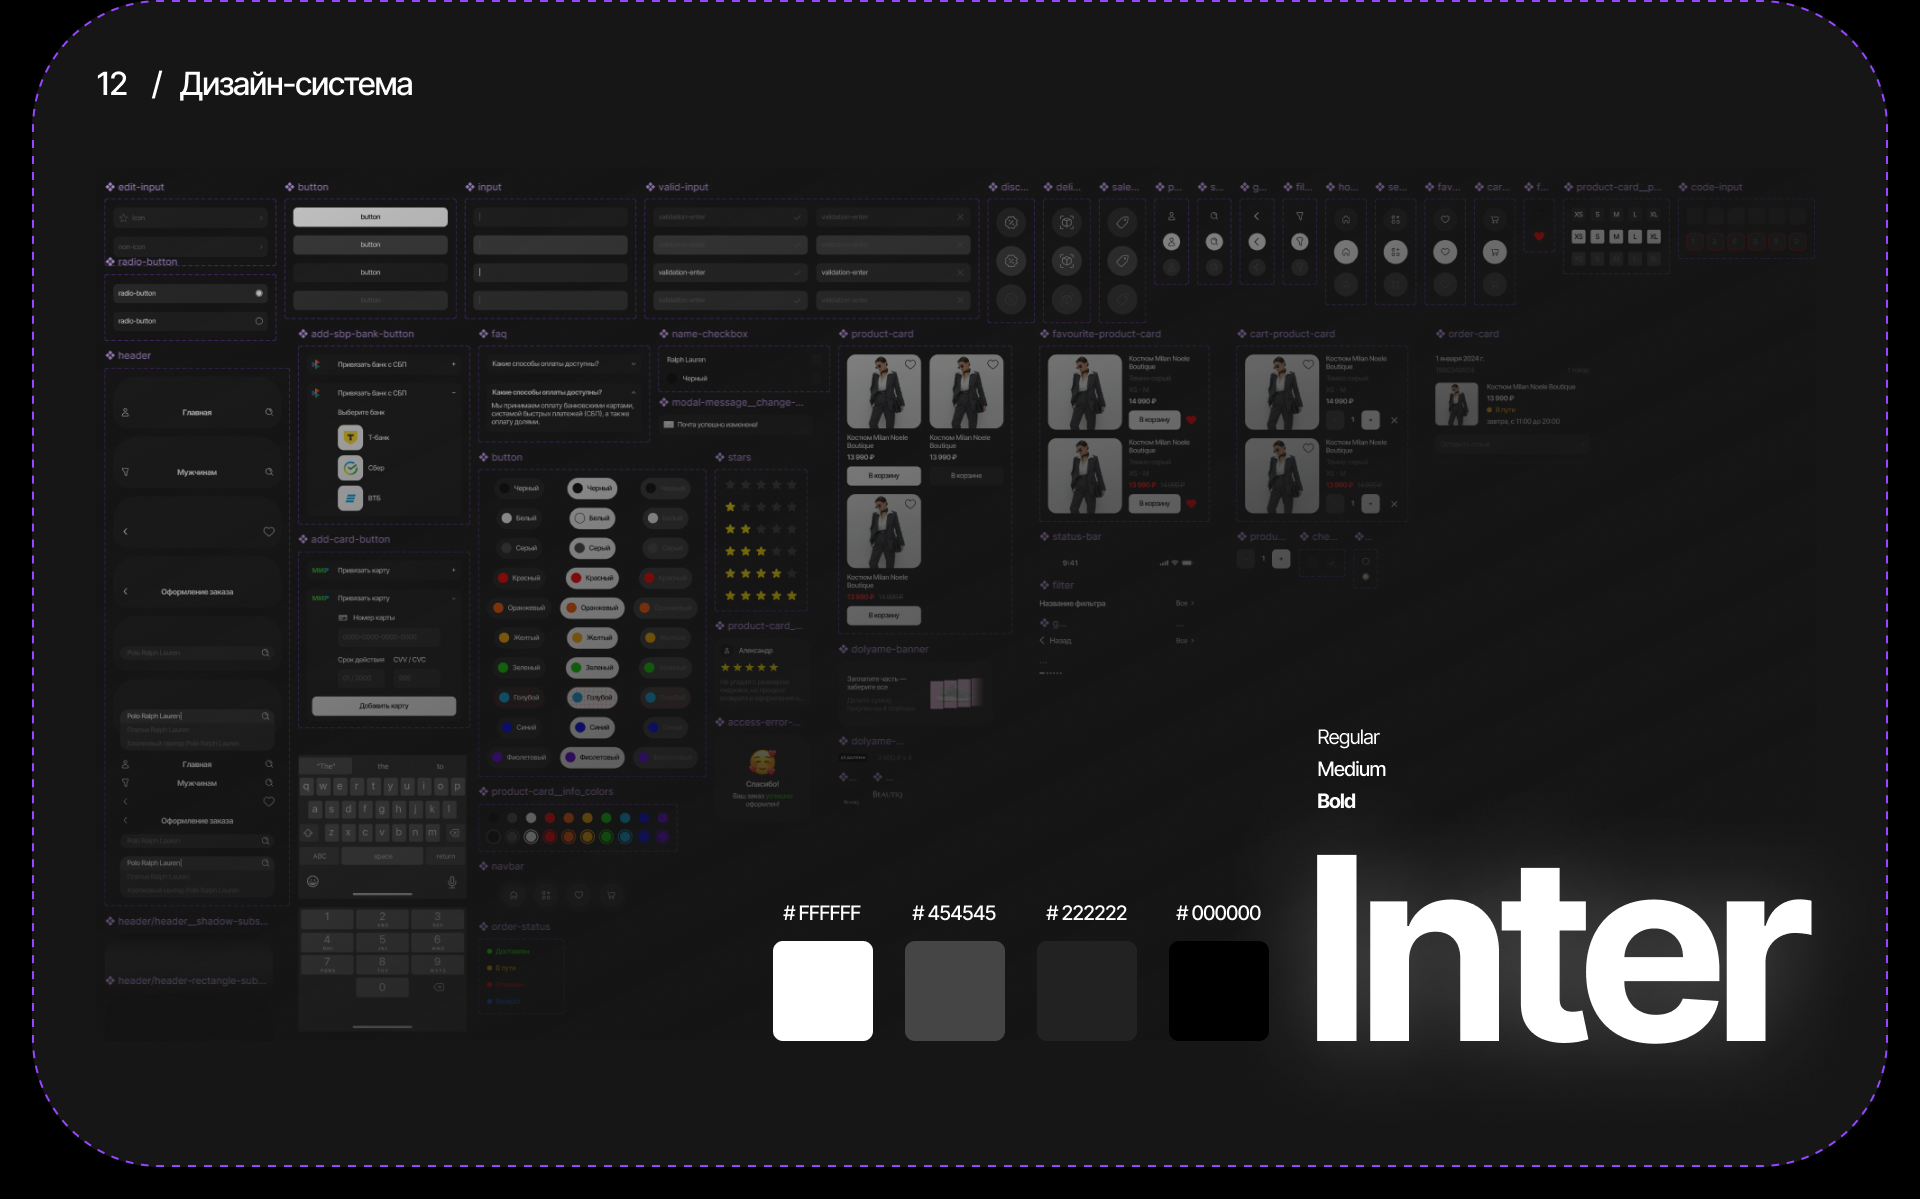This screenshot has height=1199, width=1920.
Task: Collapse the opened FAQ payment answer
Action: point(633,392)
